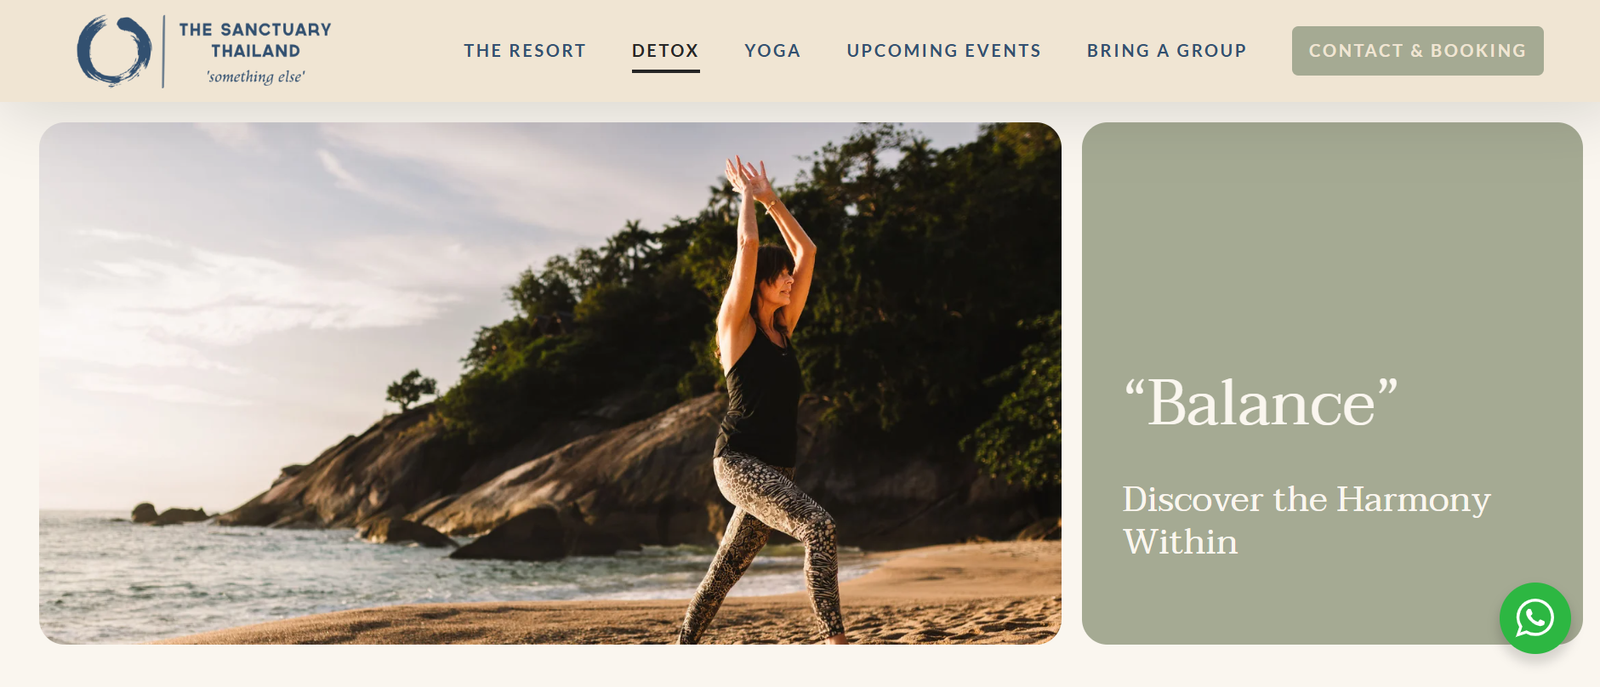
Task: Click the lone tree on the rocky headland
Action: (410, 389)
